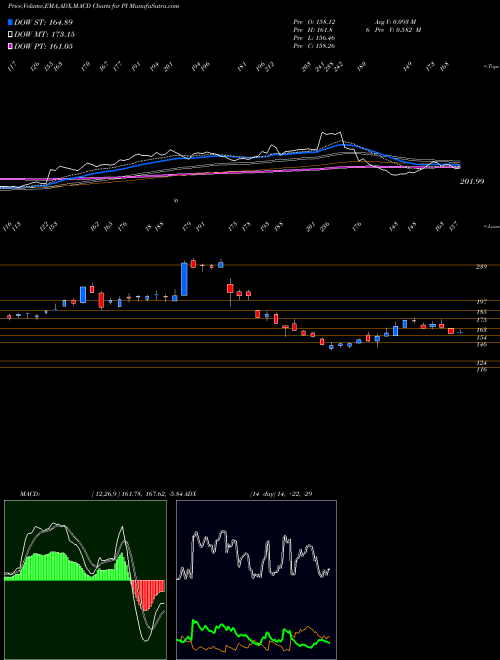Click the blue DOW ST legend swatch
The width and height of the screenshot is (500, 660).
11,22
